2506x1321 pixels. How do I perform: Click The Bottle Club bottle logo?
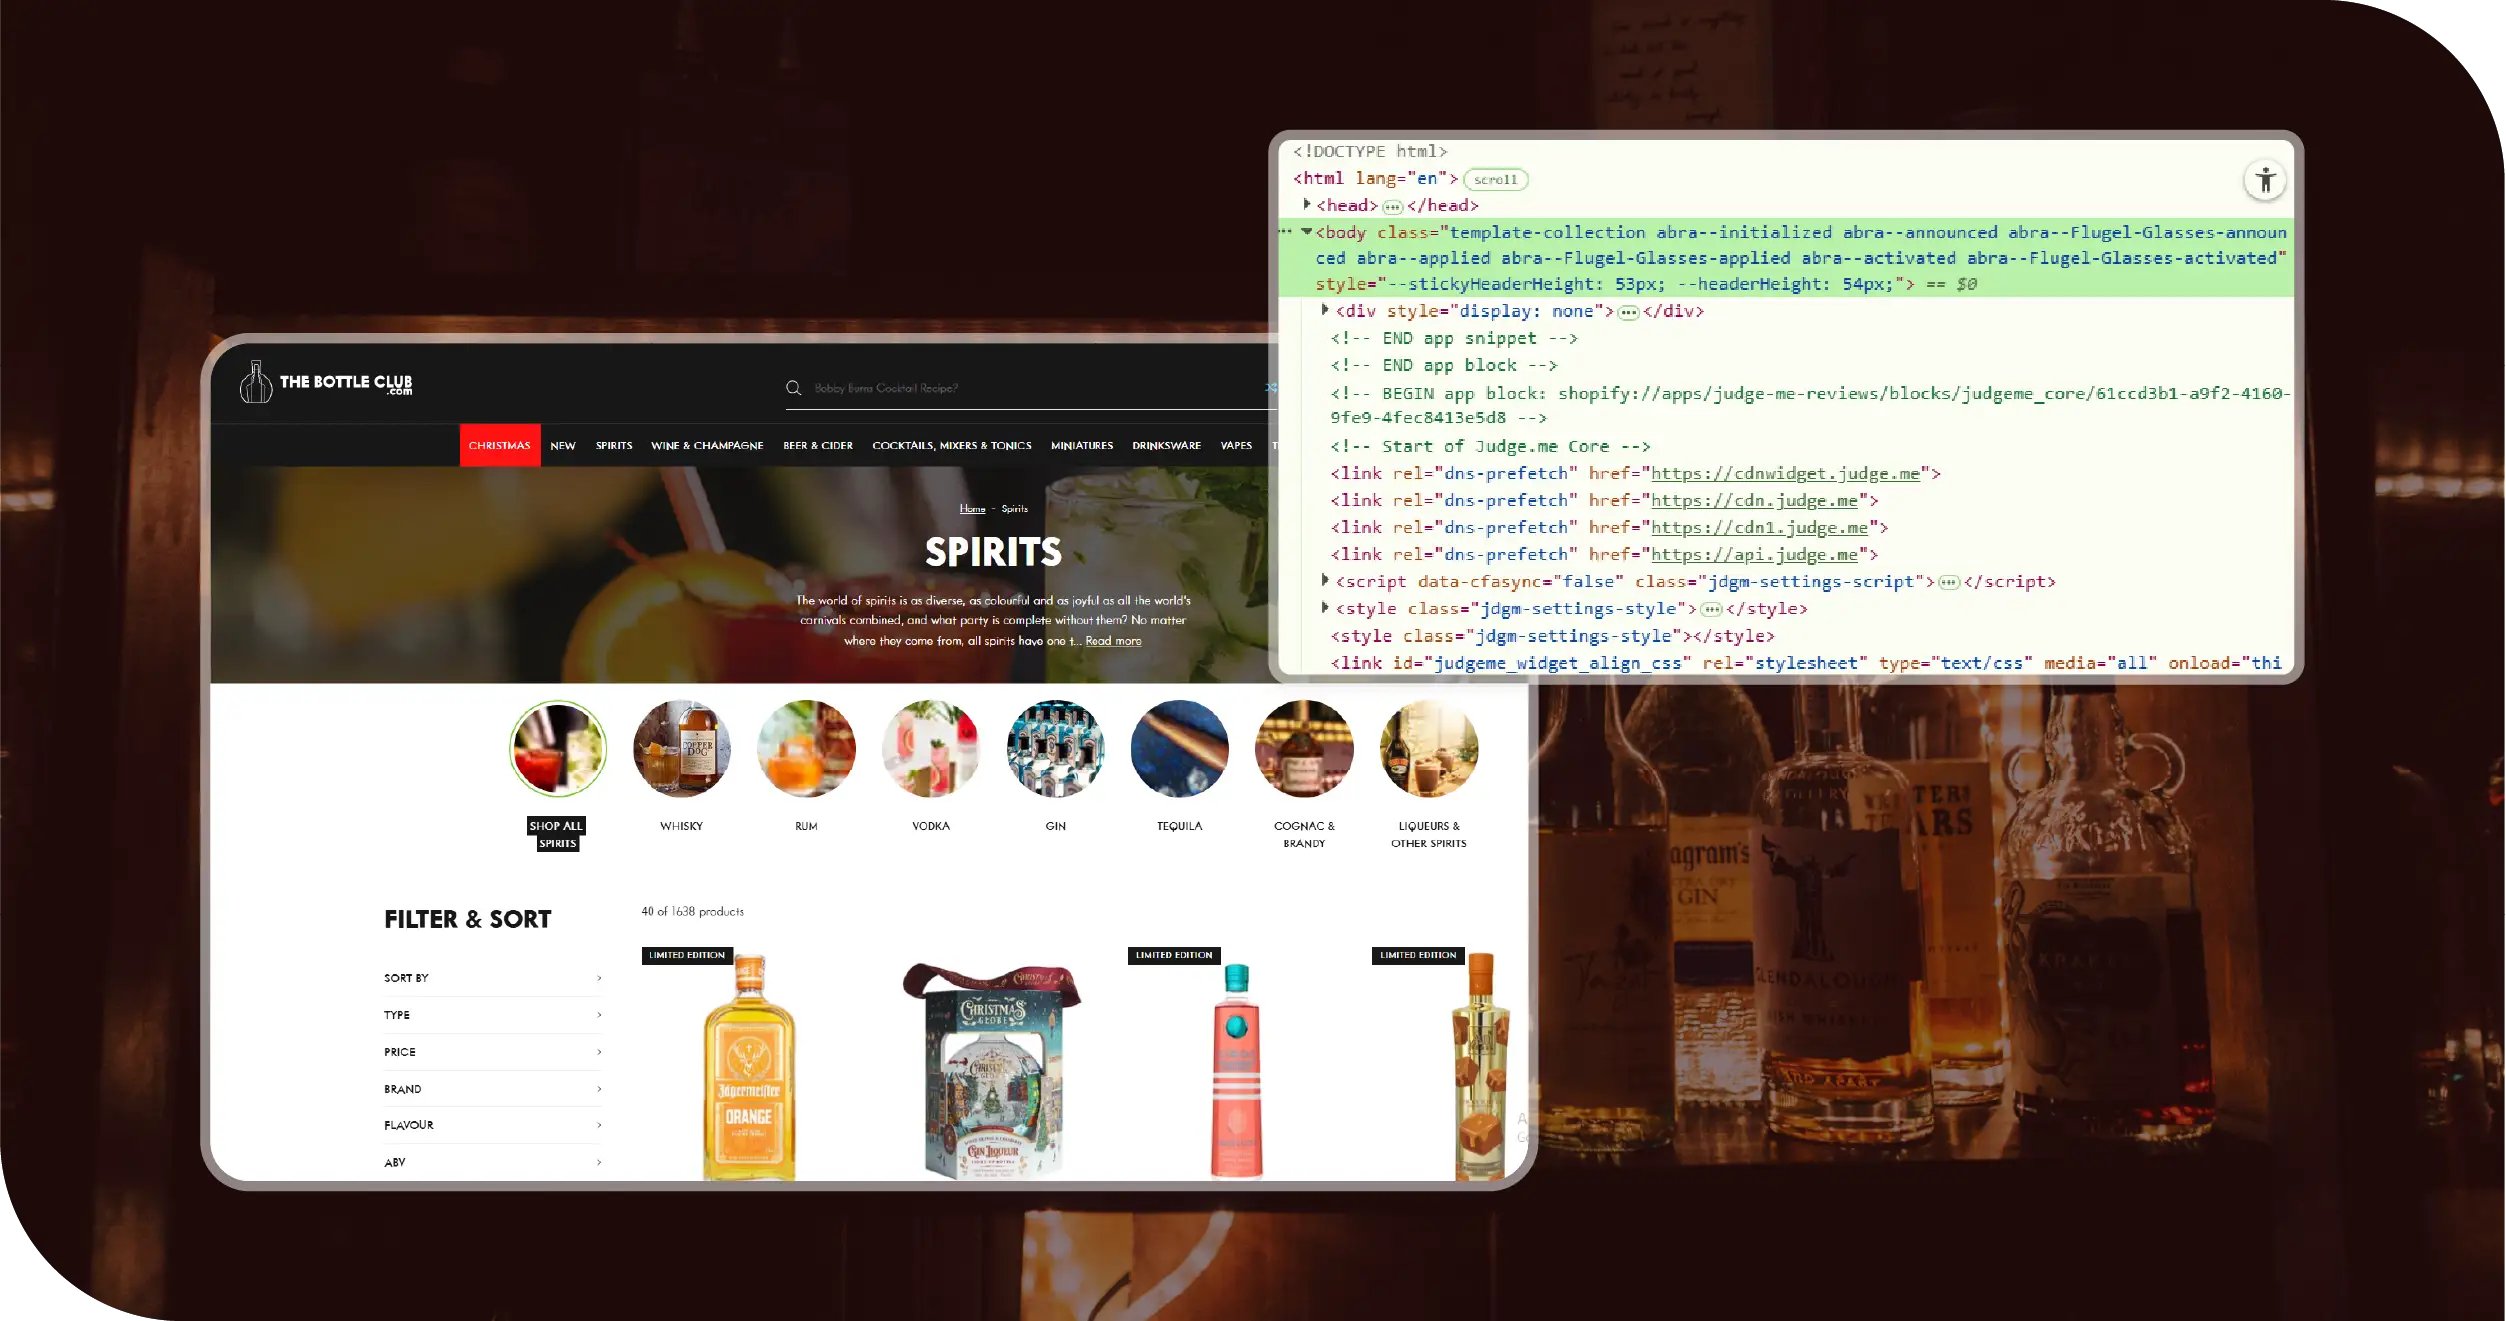[x=256, y=383]
